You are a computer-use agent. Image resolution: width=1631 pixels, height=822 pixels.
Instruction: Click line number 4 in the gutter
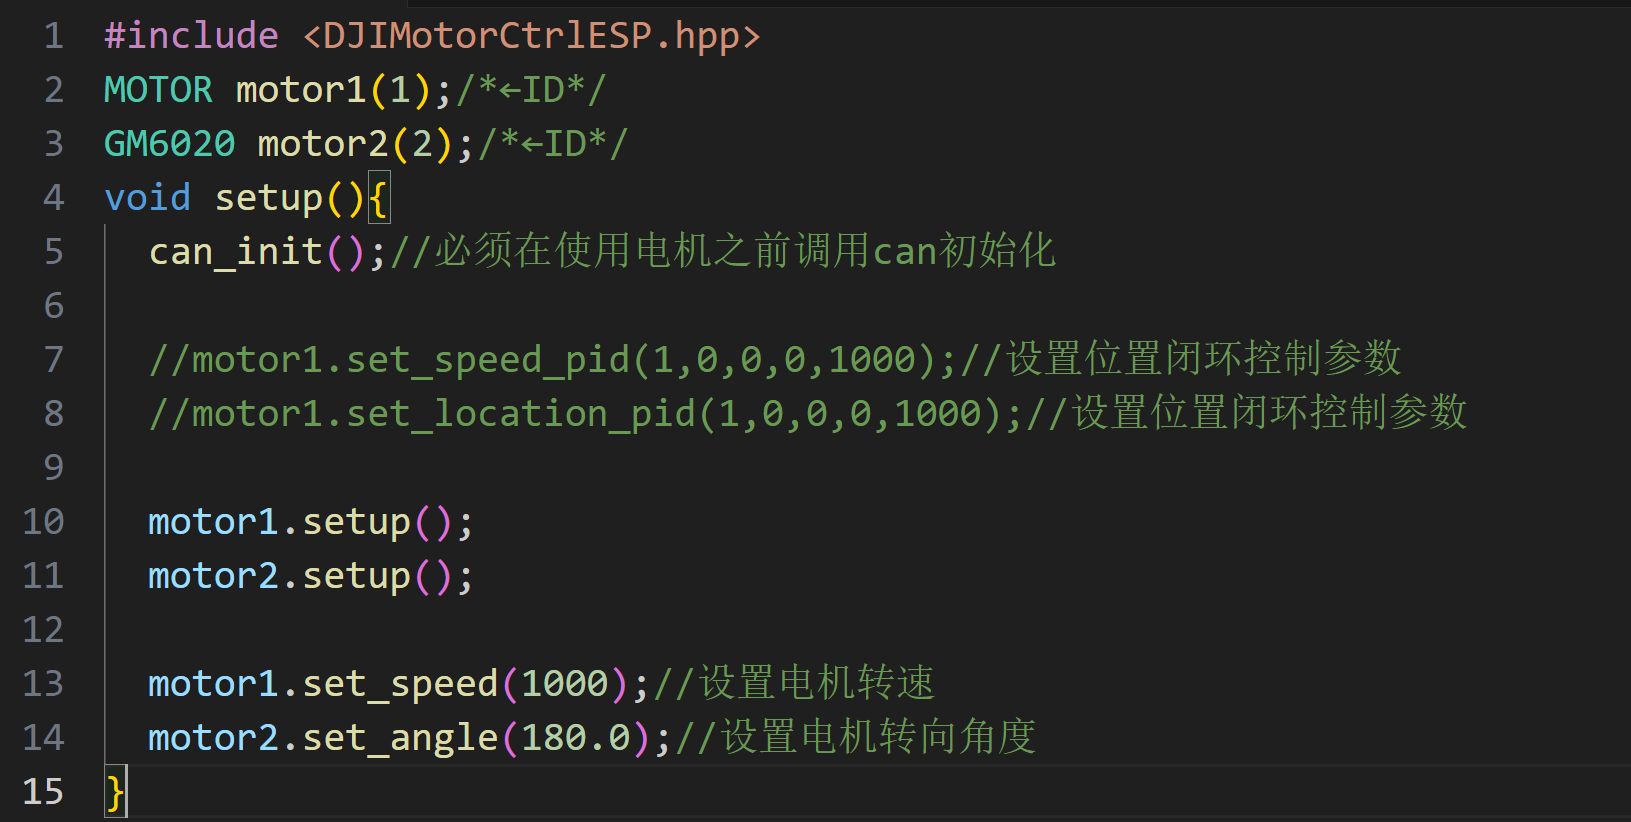[53, 198]
